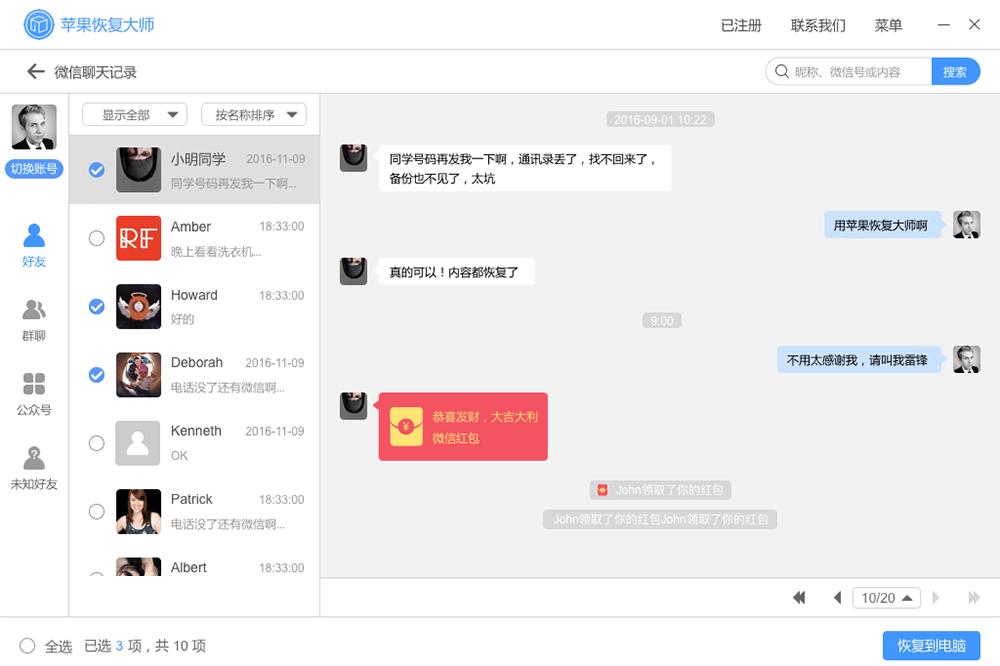Click 恢复到电脑 recover to computer button
1000x666 pixels.
pyautogui.click(x=931, y=646)
